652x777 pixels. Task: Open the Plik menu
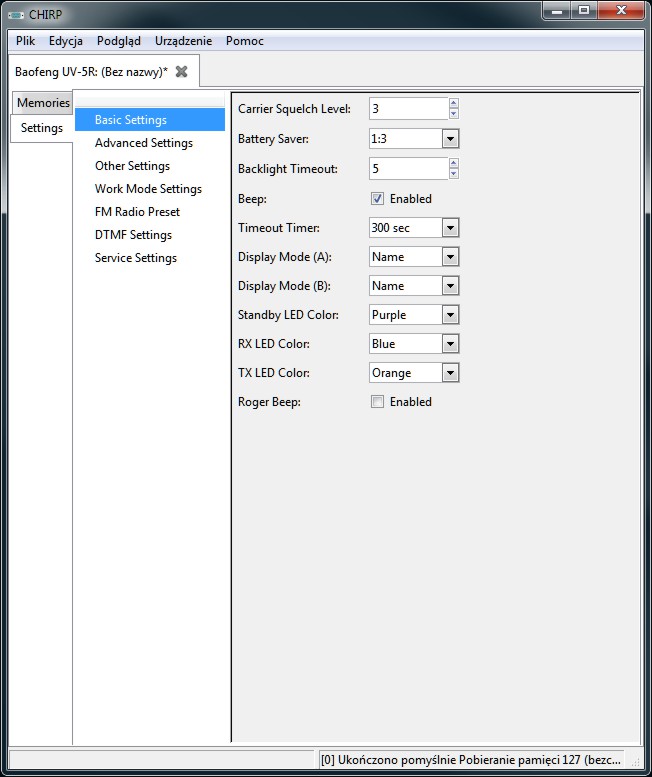[x=25, y=41]
